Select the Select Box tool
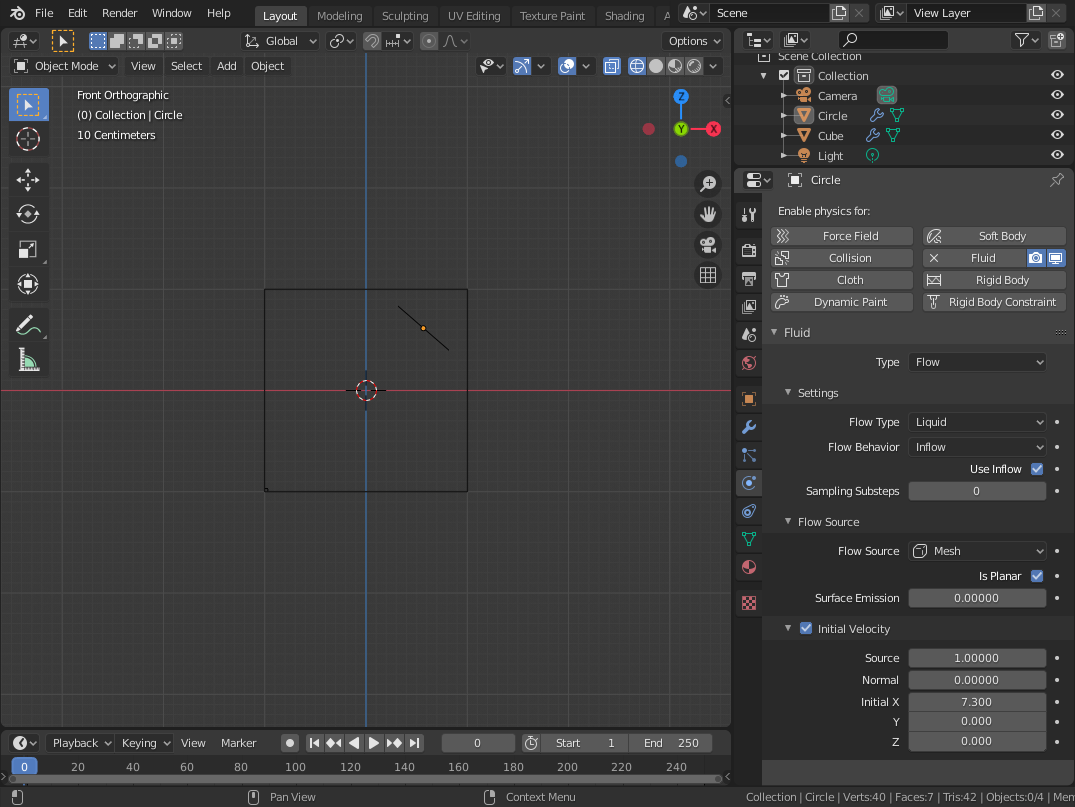Viewport: 1075px width, 807px height. [x=28, y=105]
